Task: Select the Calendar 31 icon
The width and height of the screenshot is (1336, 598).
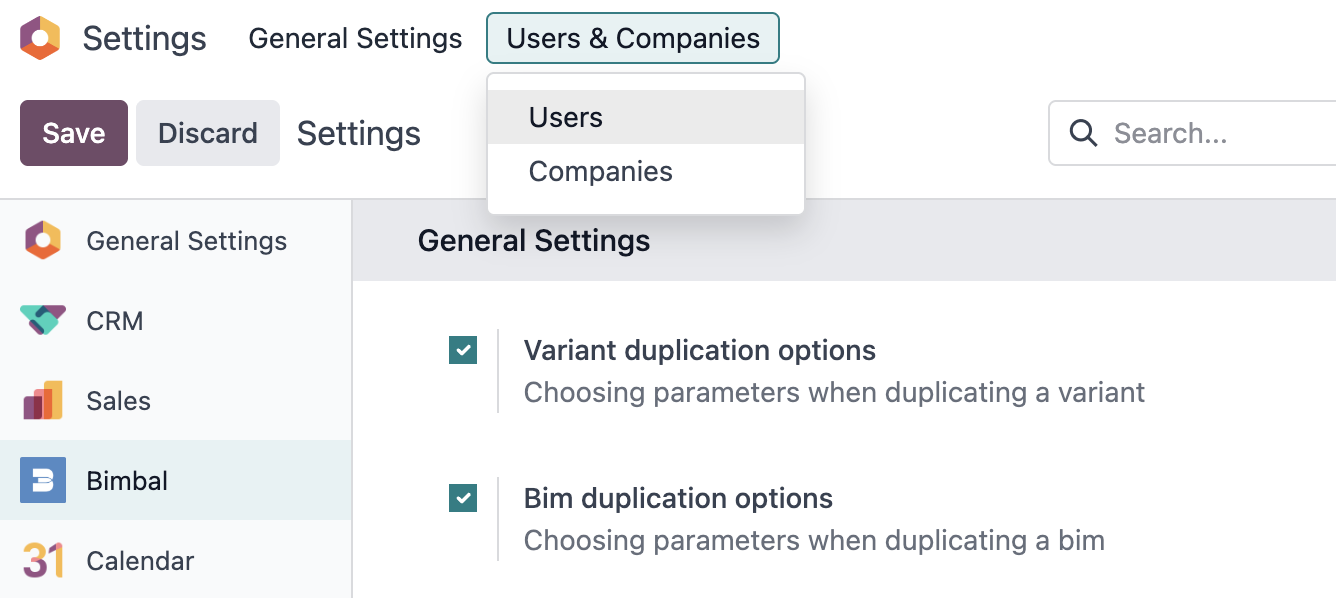Action: 43,561
